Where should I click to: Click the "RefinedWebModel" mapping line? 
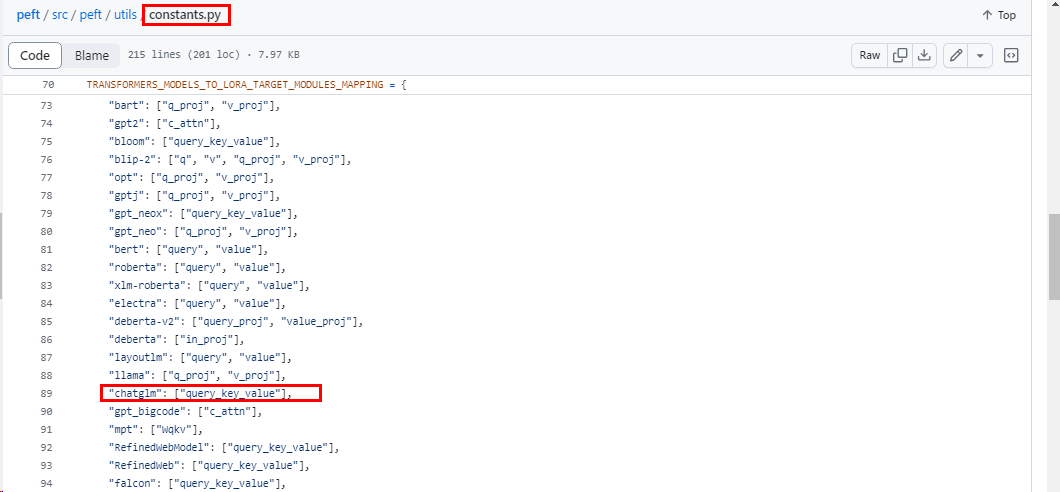pyautogui.click(x=223, y=447)
